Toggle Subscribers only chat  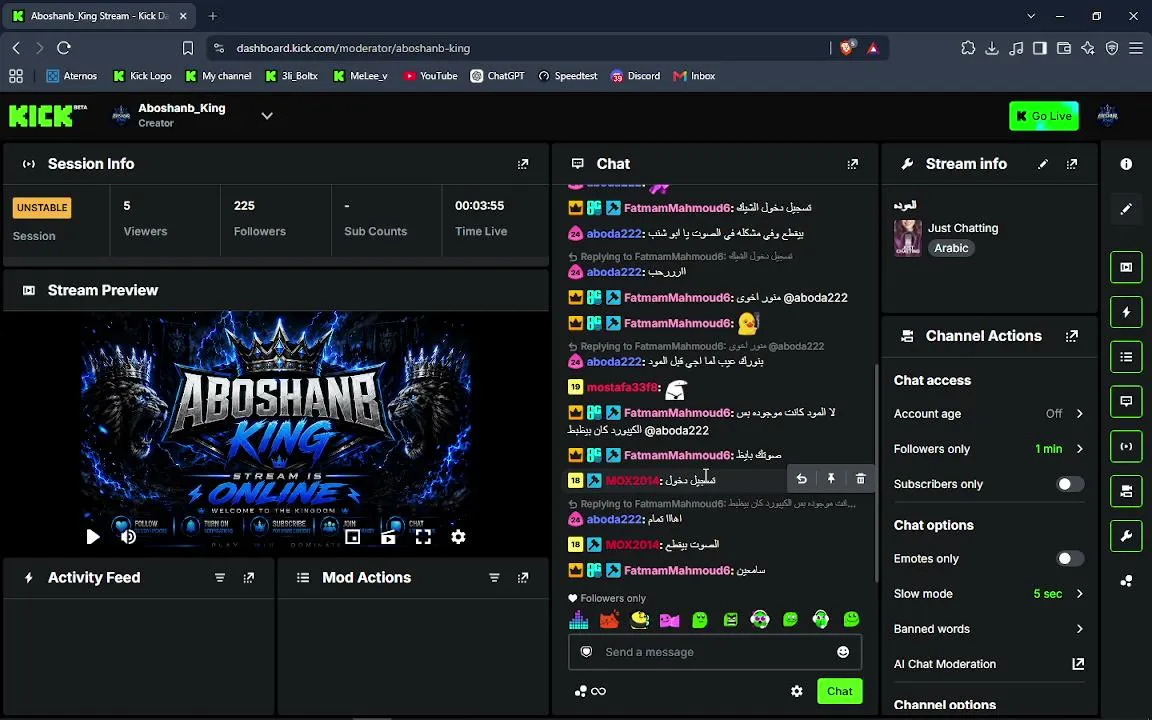pyautogui.click(x=1069, y=483)
